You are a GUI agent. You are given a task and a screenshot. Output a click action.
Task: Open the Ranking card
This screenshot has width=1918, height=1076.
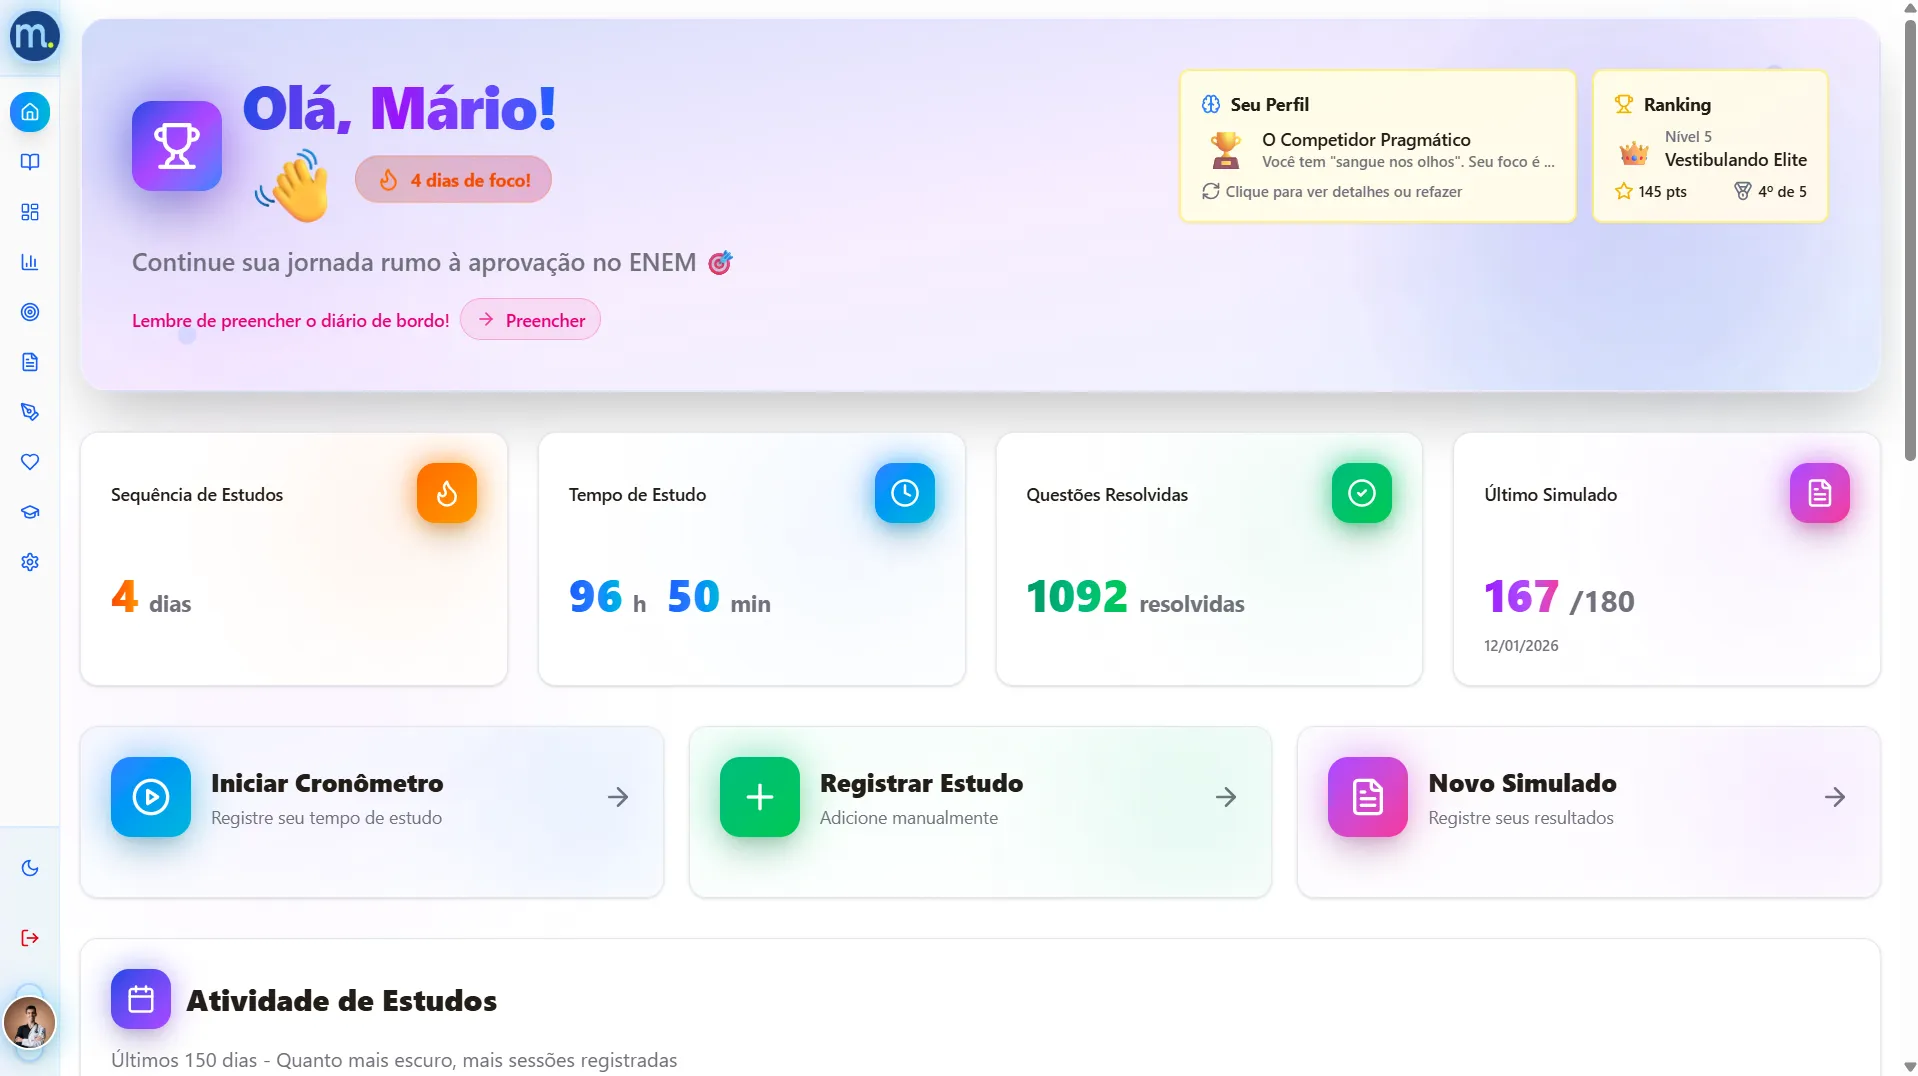pos(1710,146)
